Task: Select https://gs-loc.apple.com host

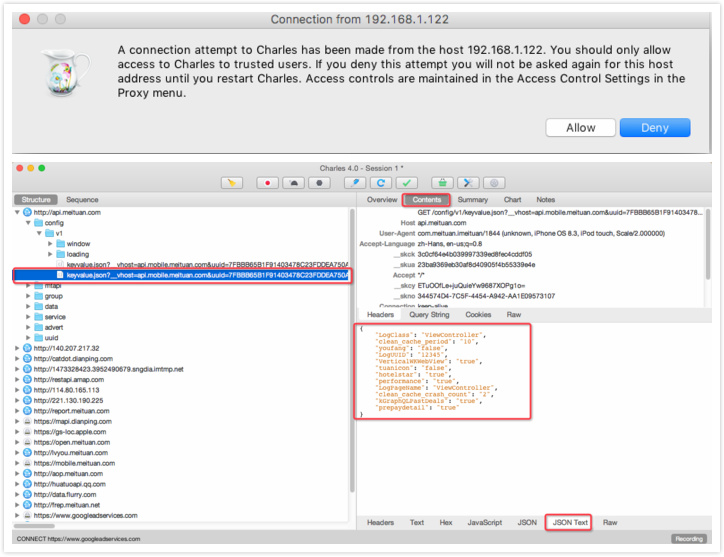Action: pyautogui.click(x=70, y=432)
